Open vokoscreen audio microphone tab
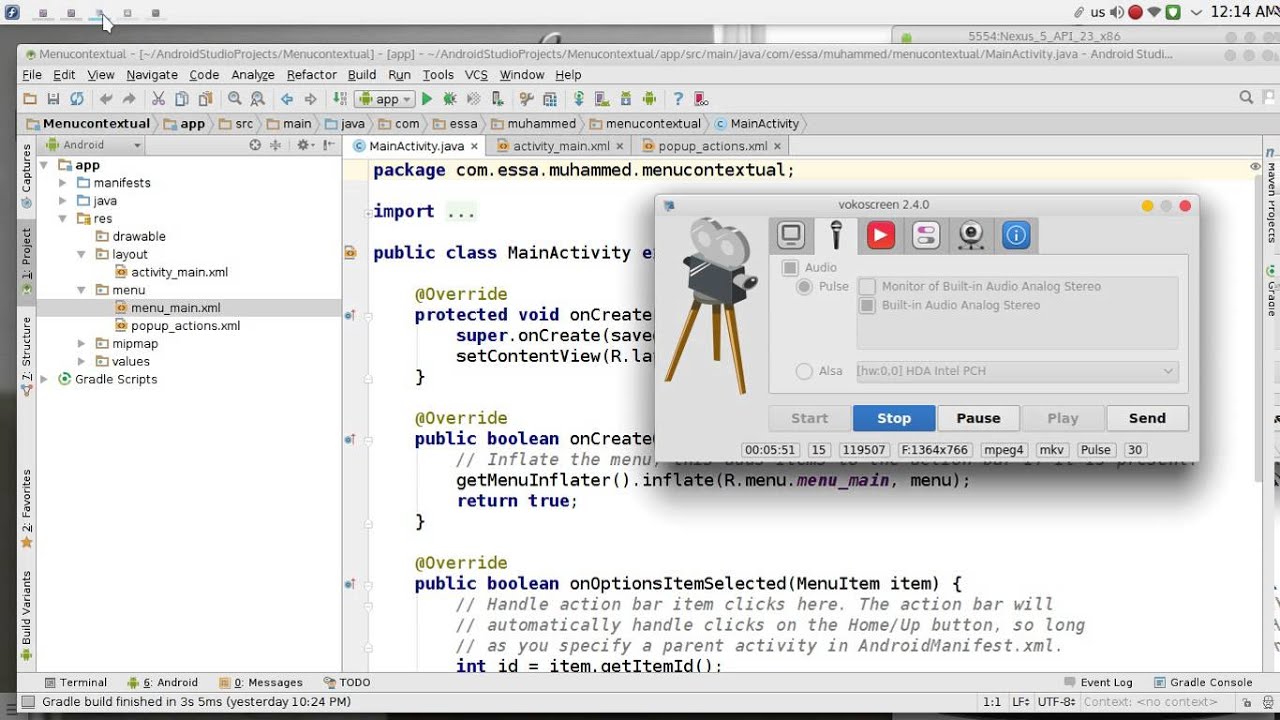The height and width of the screenshot is (720, 1280). [836, 235]
